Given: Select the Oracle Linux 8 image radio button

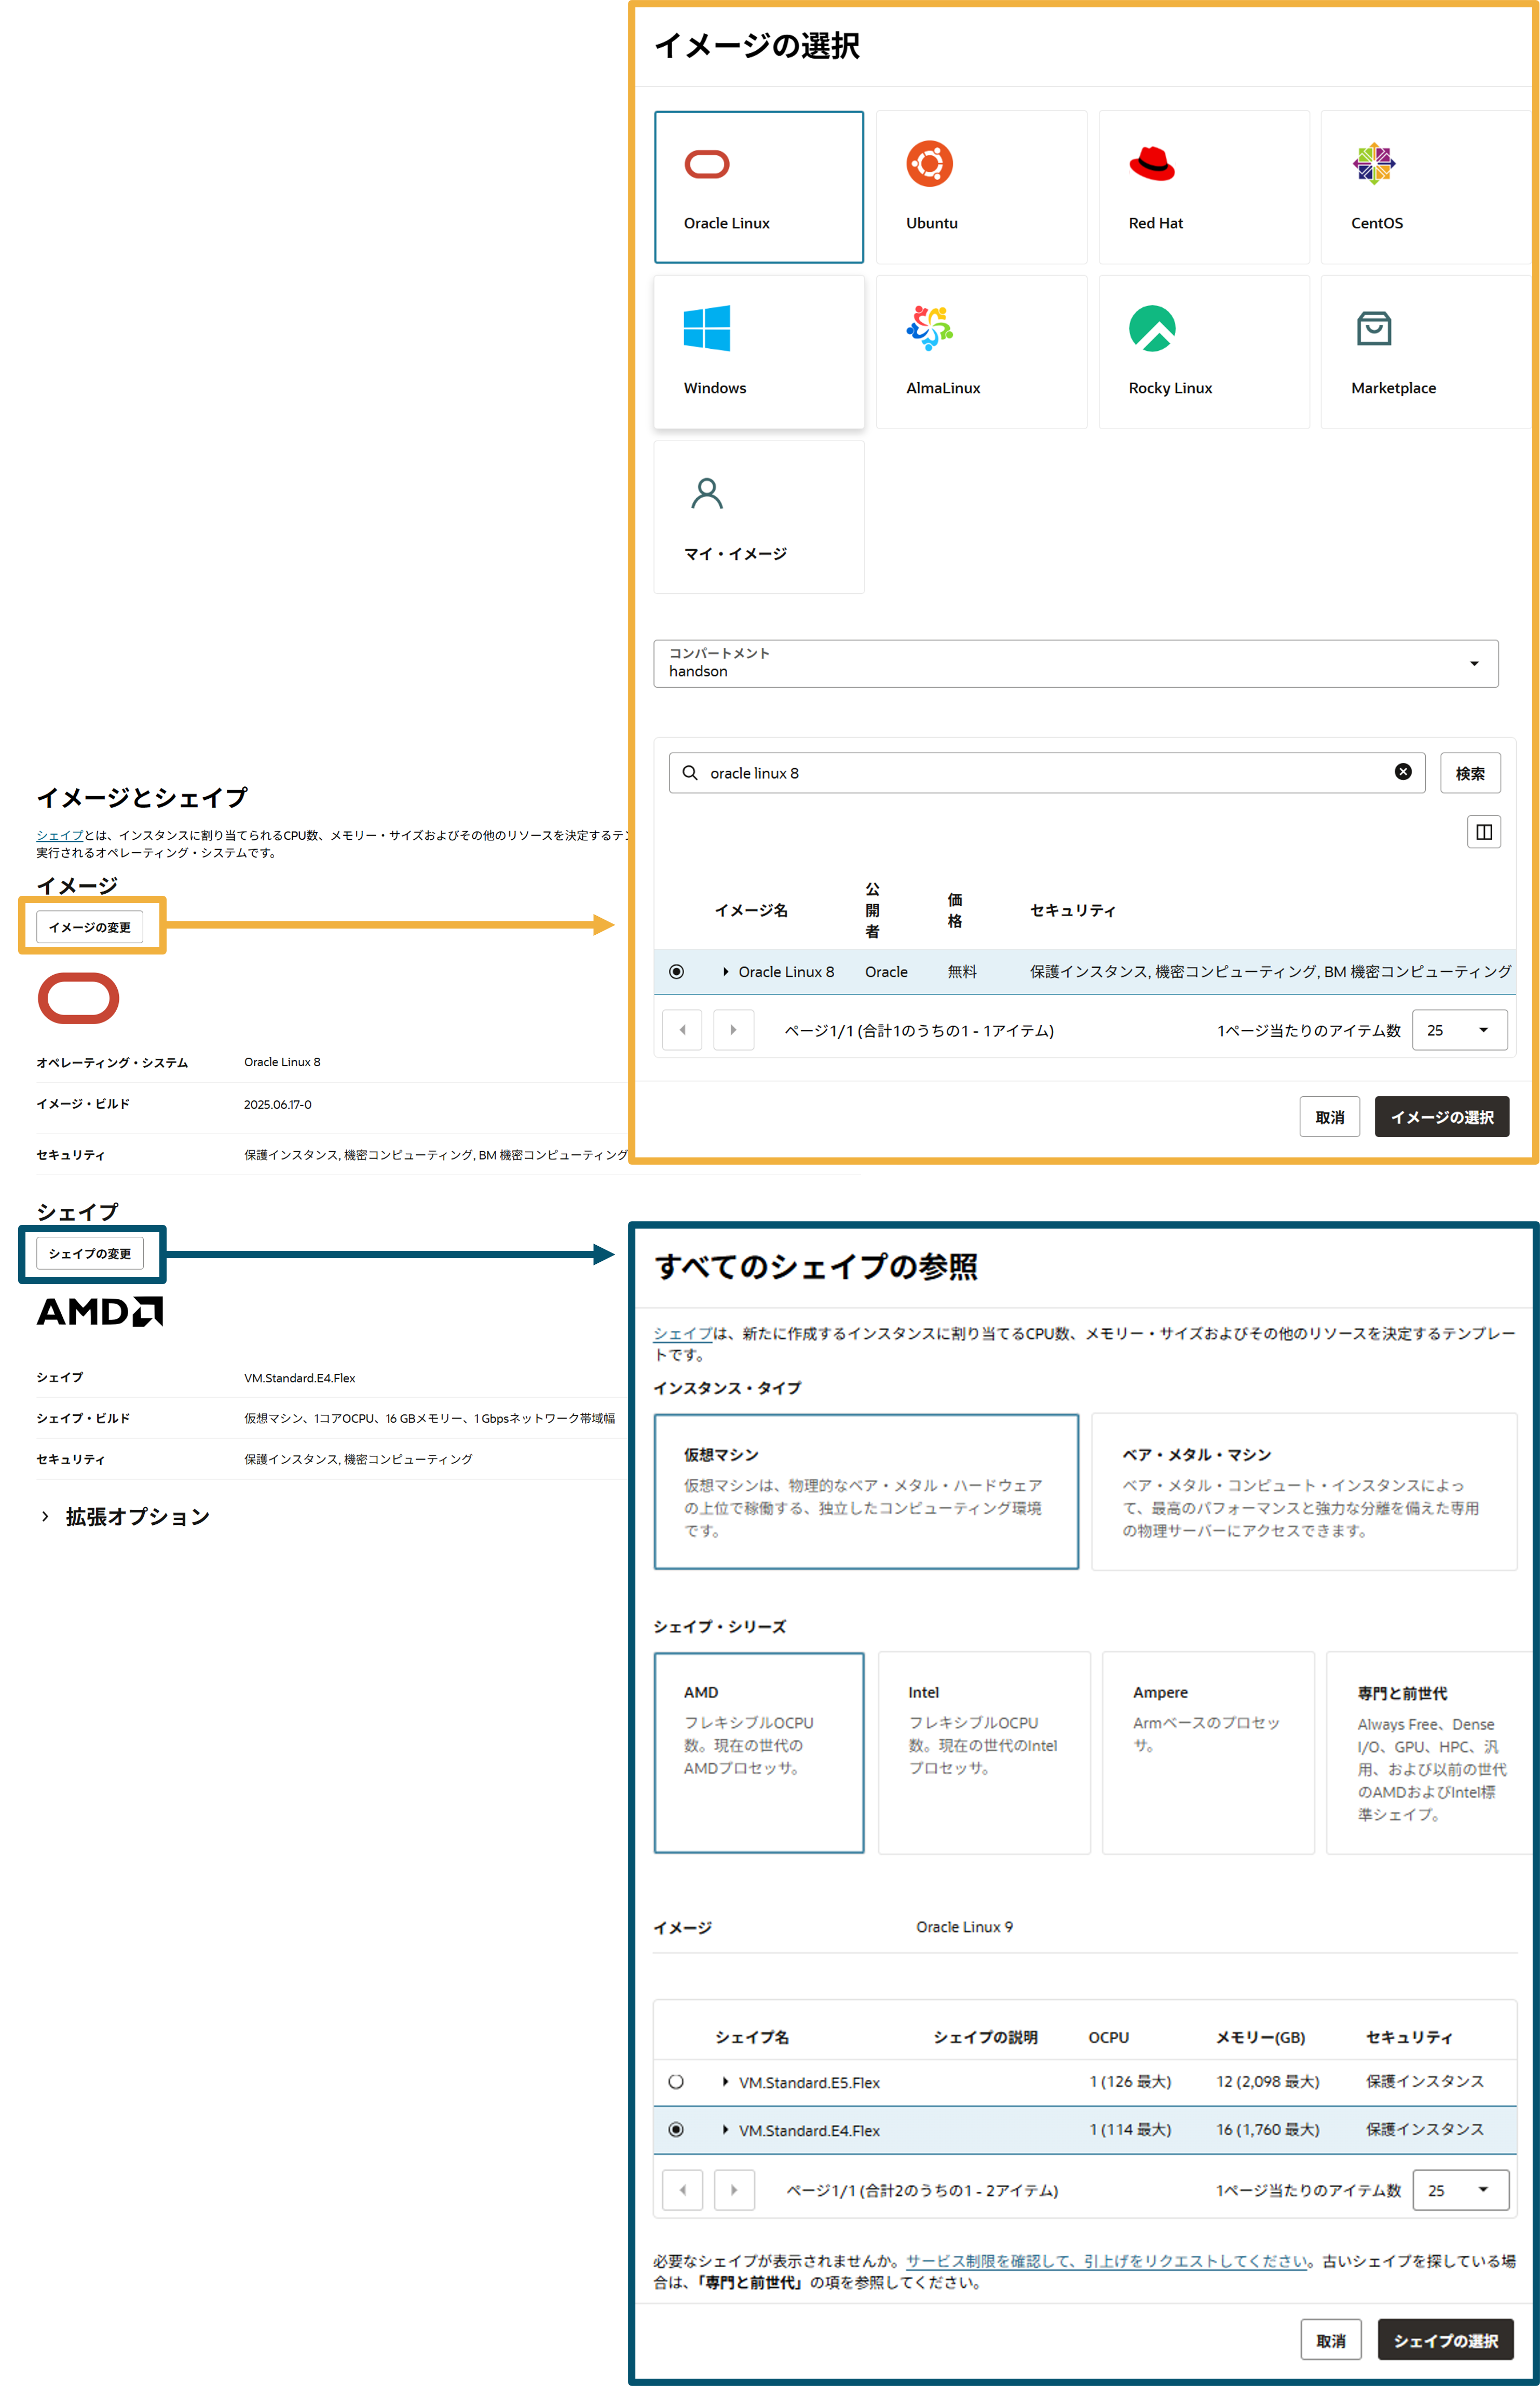Looking at the screenshot, I should [677, 972].
